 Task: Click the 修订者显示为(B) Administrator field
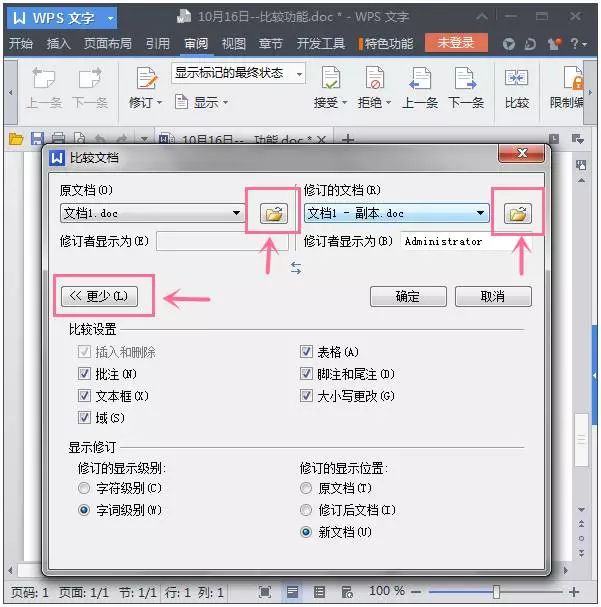click(466, 241)
